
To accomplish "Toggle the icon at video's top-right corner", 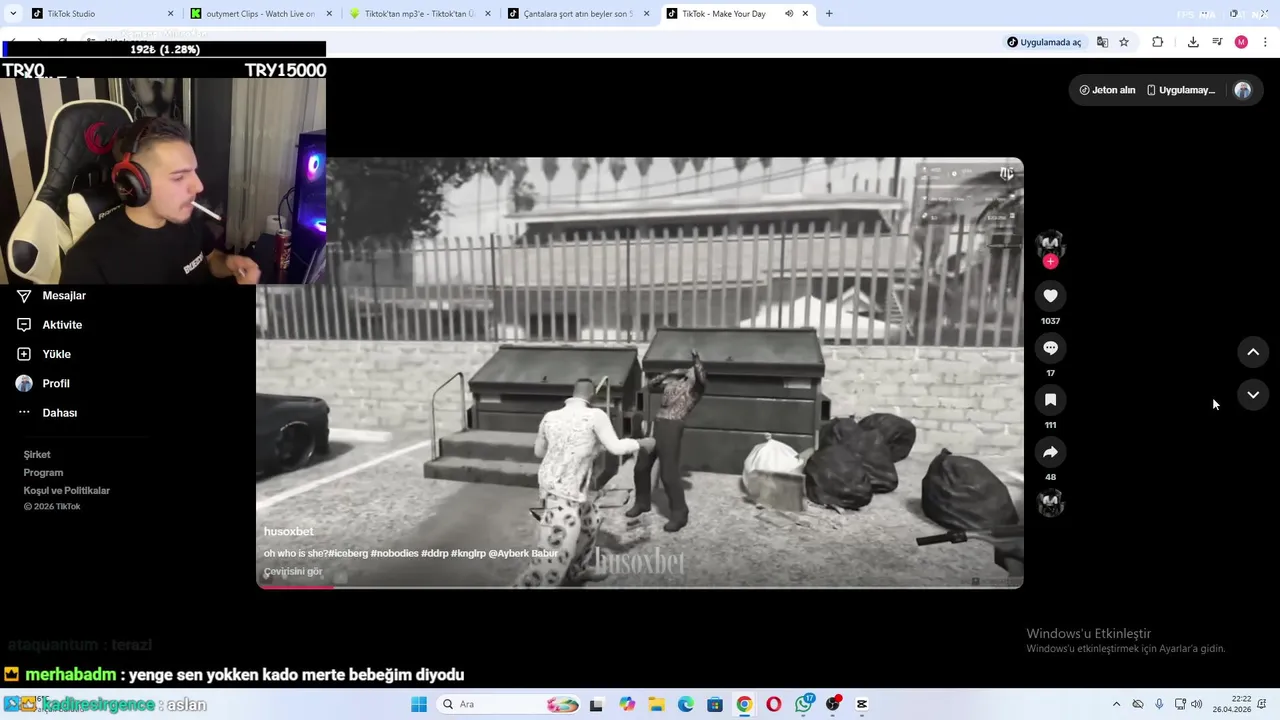I will click(x=1006, y=174).
